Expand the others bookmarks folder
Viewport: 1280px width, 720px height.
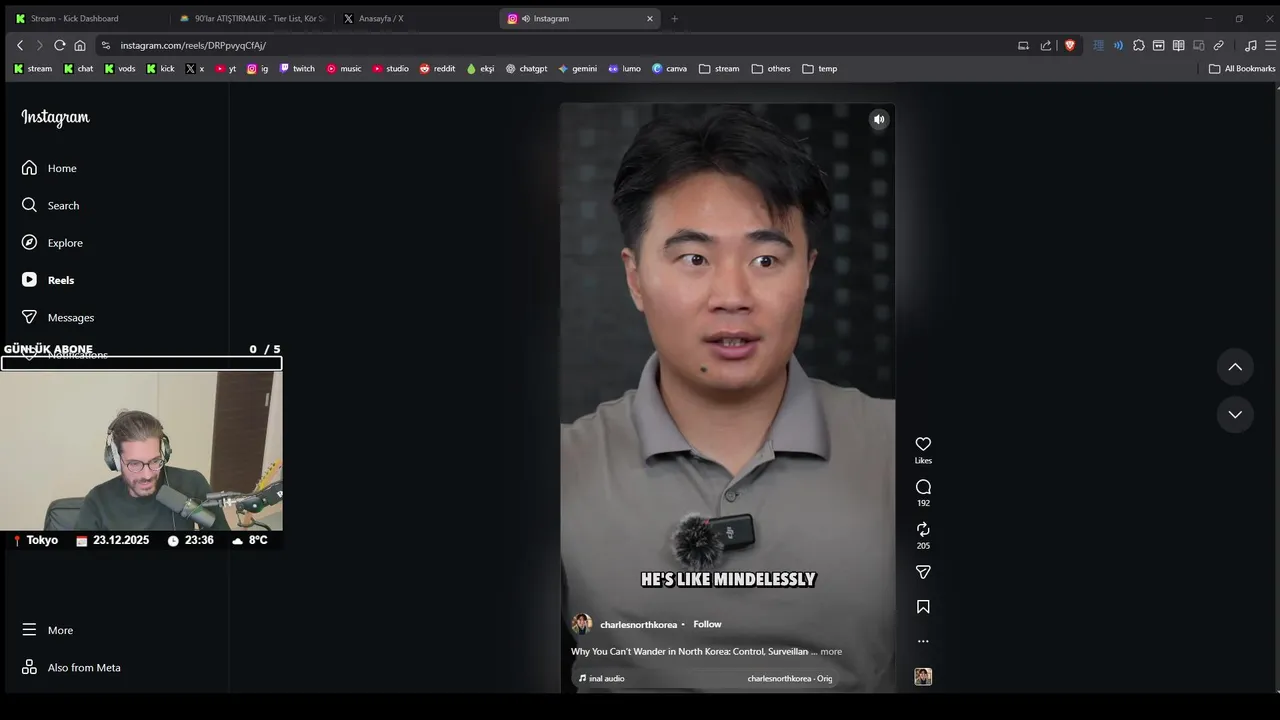[771, 69]
